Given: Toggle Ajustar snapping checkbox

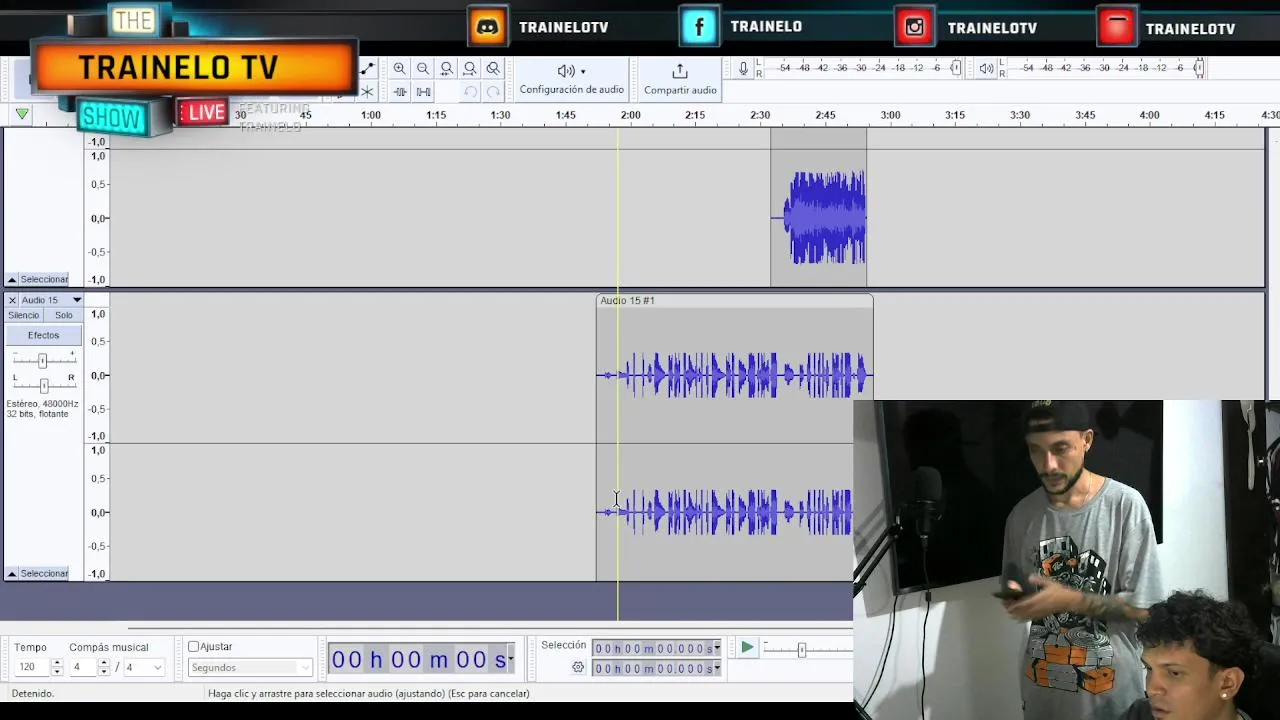Looking at the screenshot, I should 194,647.
